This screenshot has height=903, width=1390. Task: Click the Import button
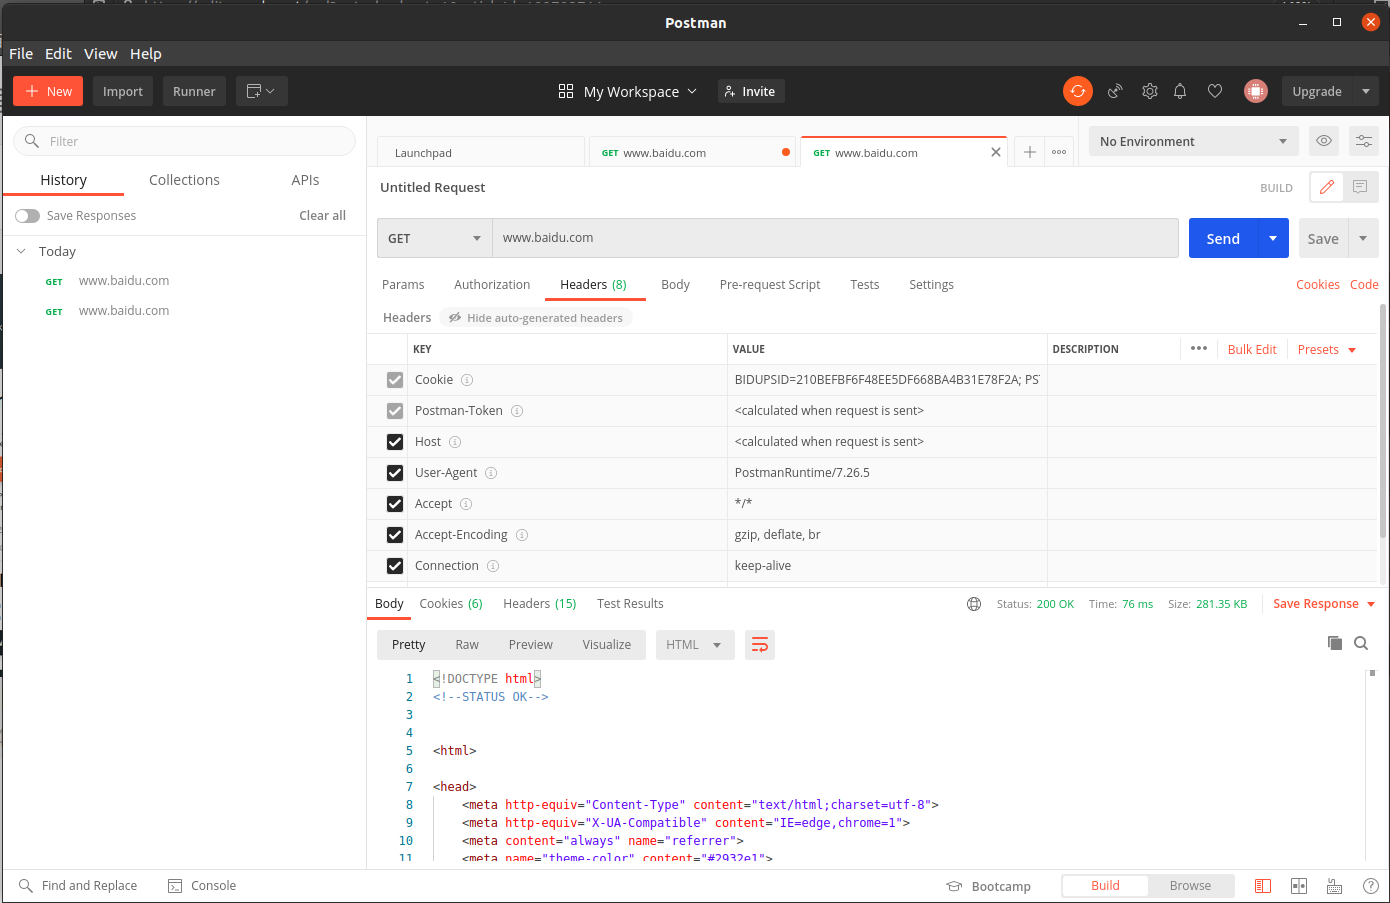click(x=123, y=91)
